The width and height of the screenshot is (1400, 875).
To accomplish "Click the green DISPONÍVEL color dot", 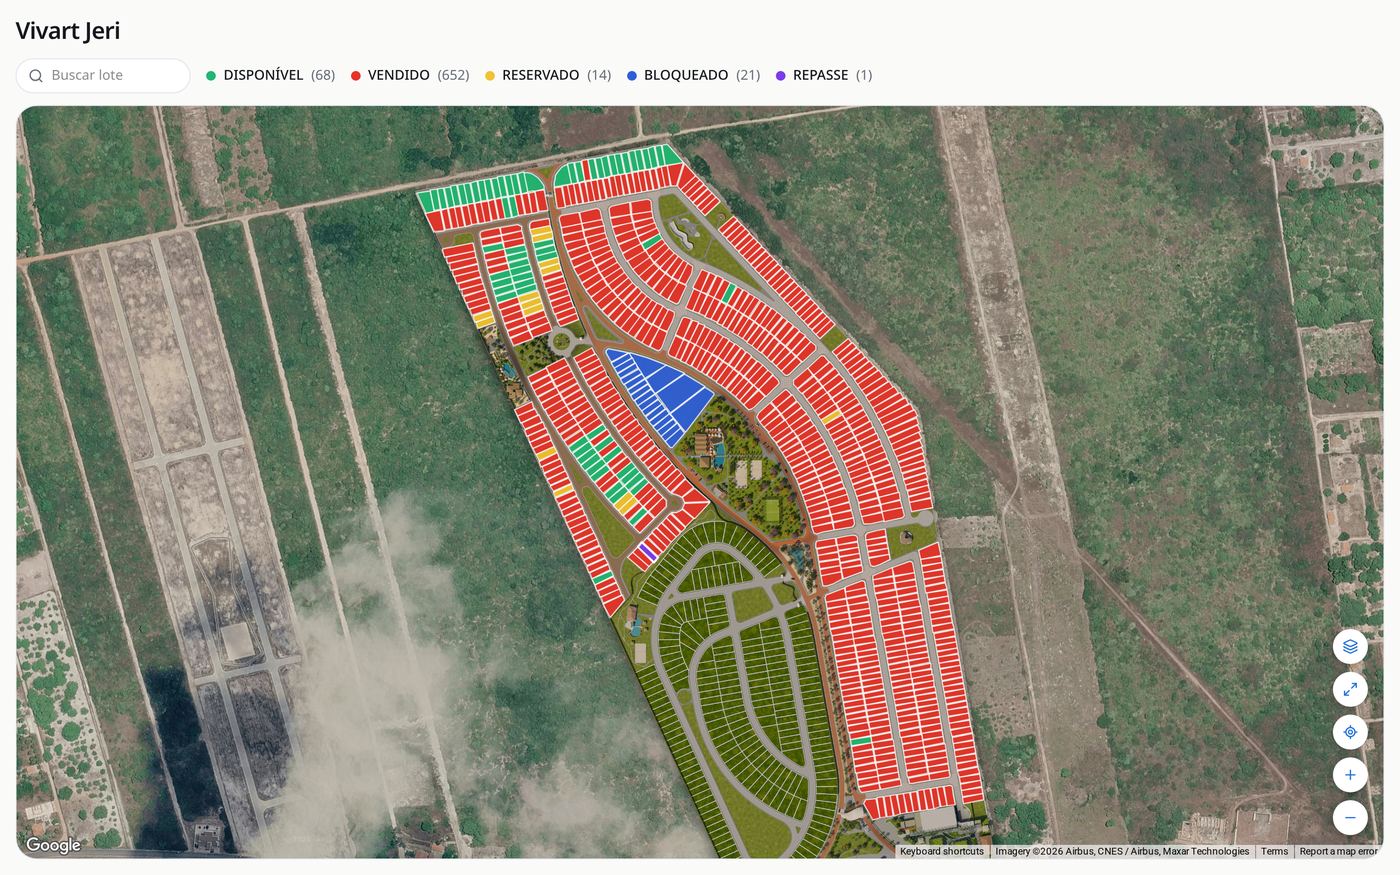I will (211, 76).
